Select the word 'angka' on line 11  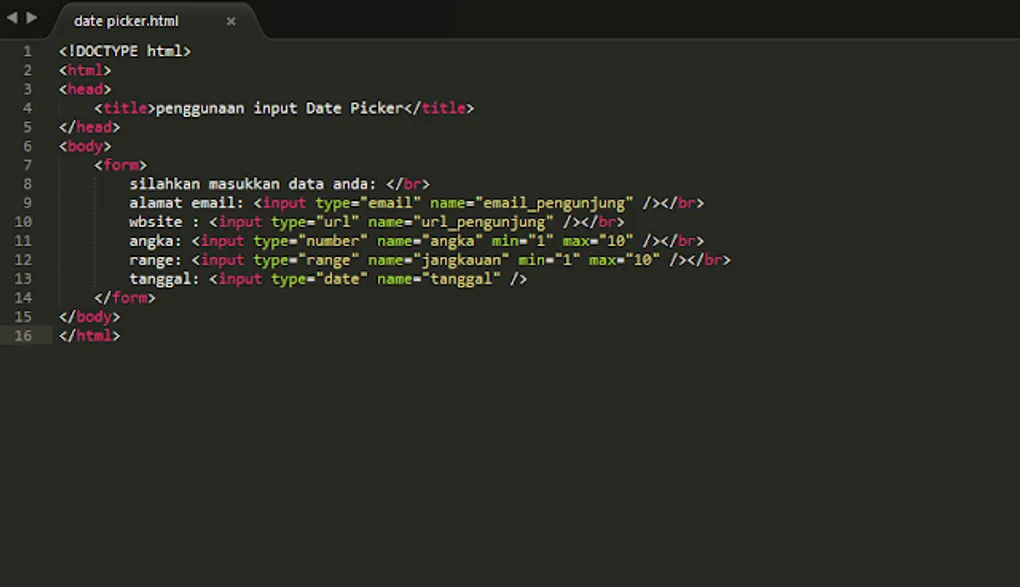[x=153, y=240]
